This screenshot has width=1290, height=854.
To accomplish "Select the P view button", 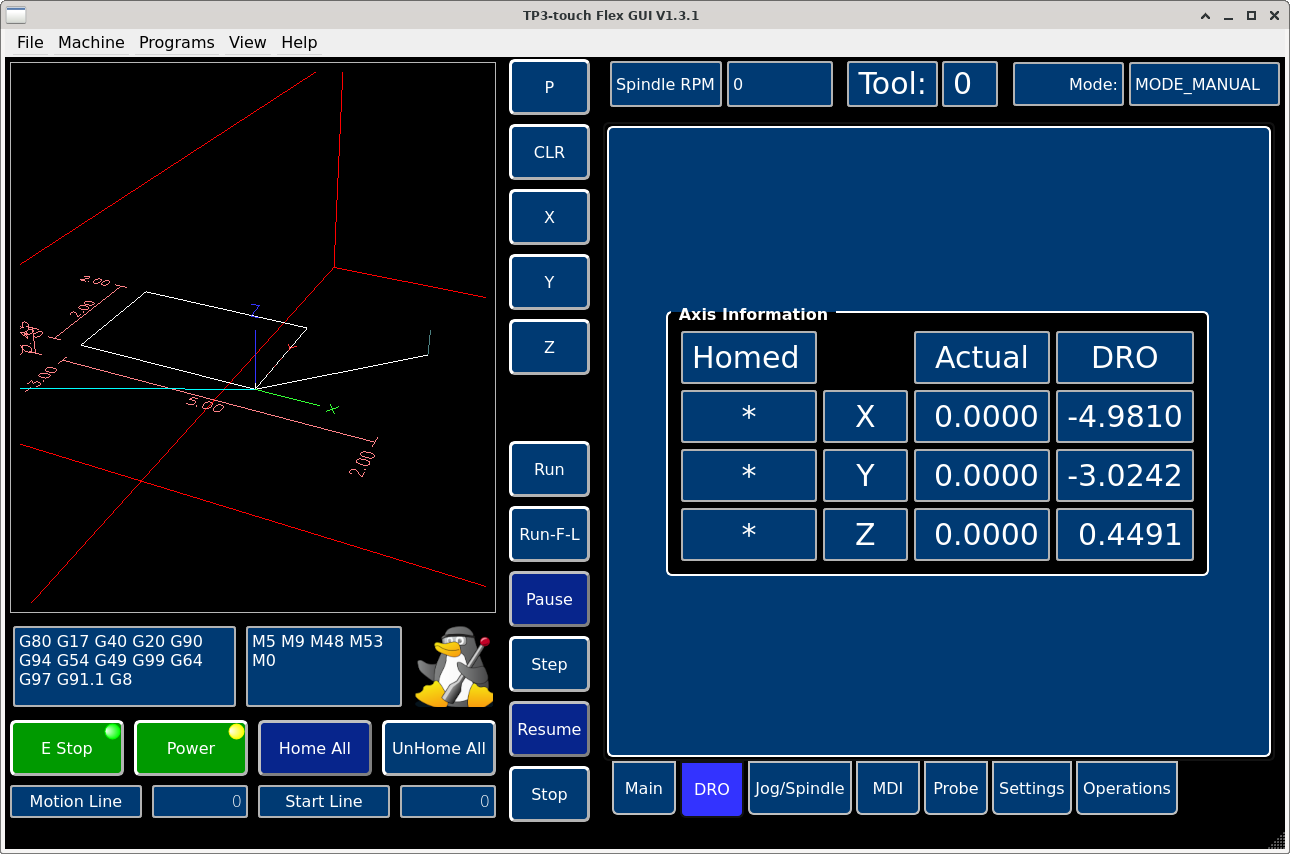I will point(549,87).
